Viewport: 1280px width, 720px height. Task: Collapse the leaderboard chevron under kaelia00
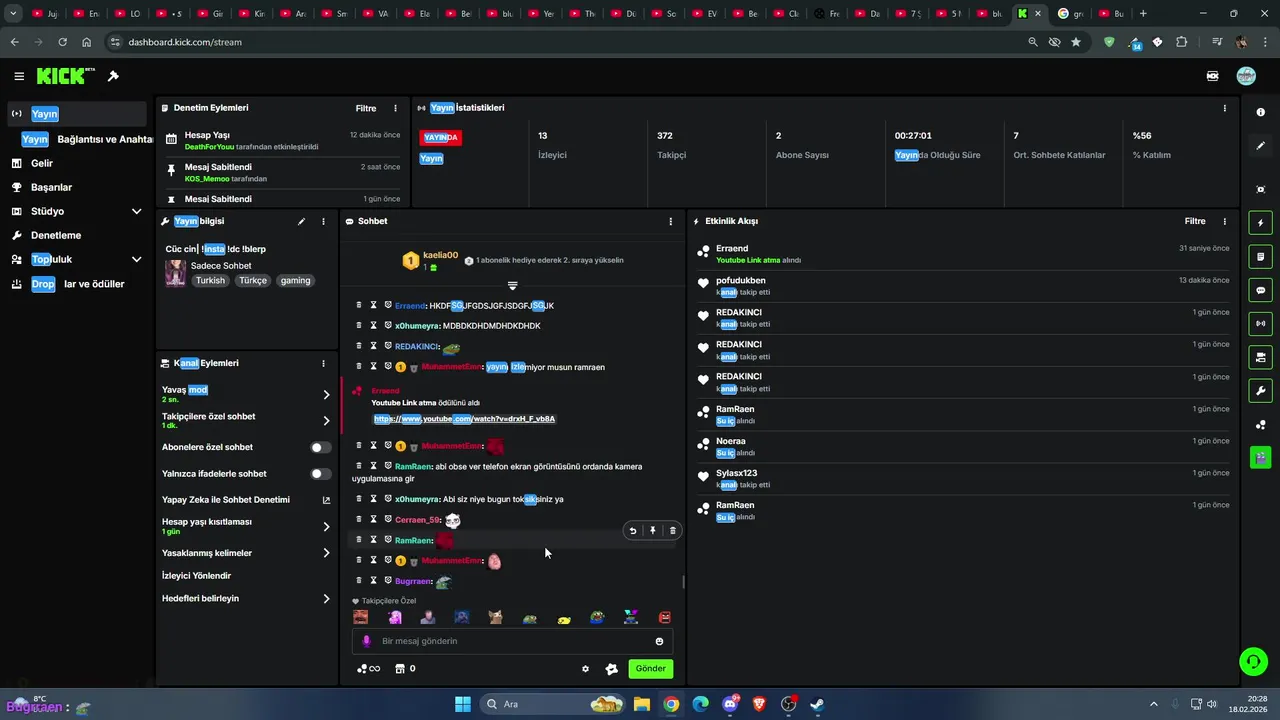[x=512, y=286]
